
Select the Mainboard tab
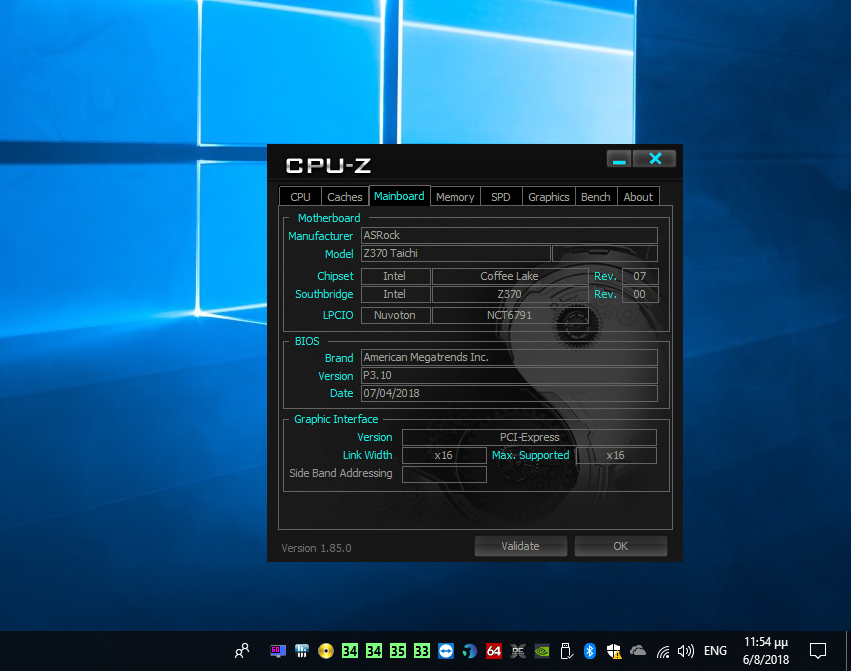pos(399,196)
